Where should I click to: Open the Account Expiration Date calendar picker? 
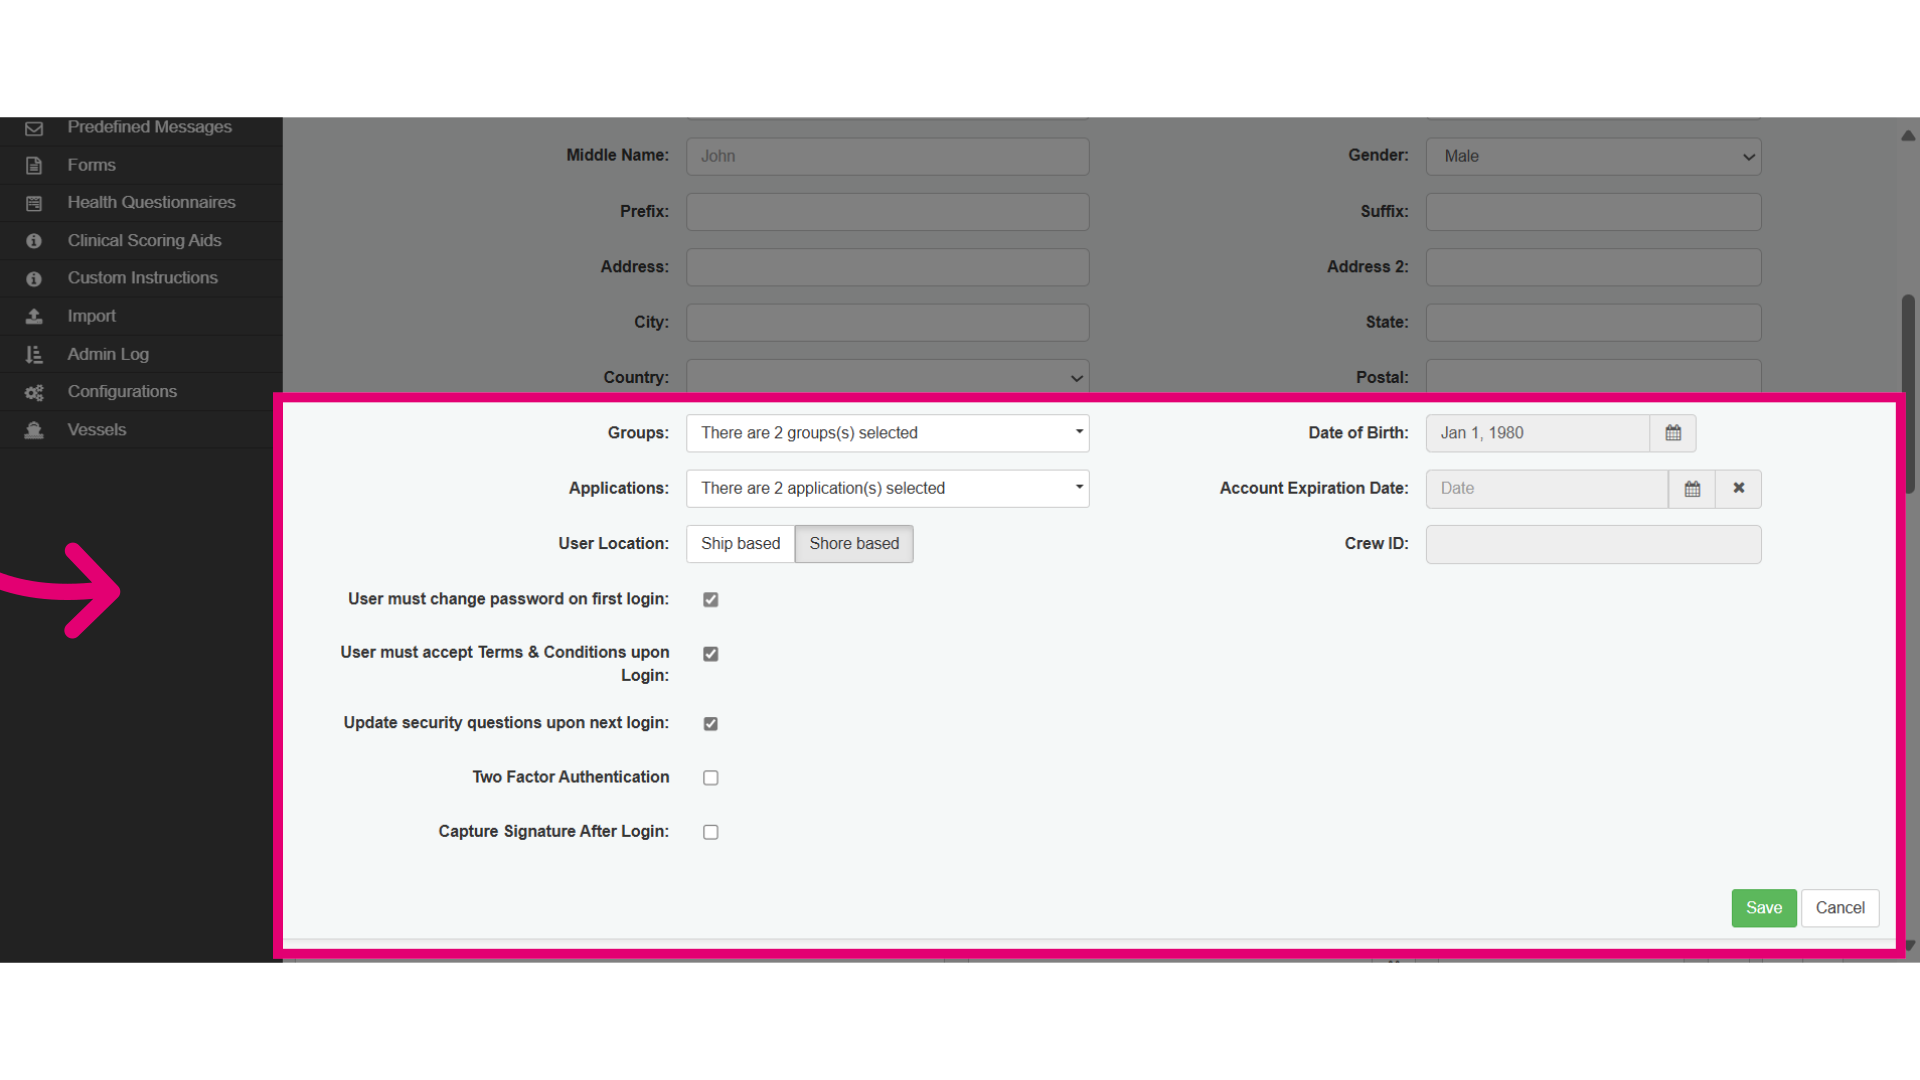pyautogui.click(x=1692, y=489)
